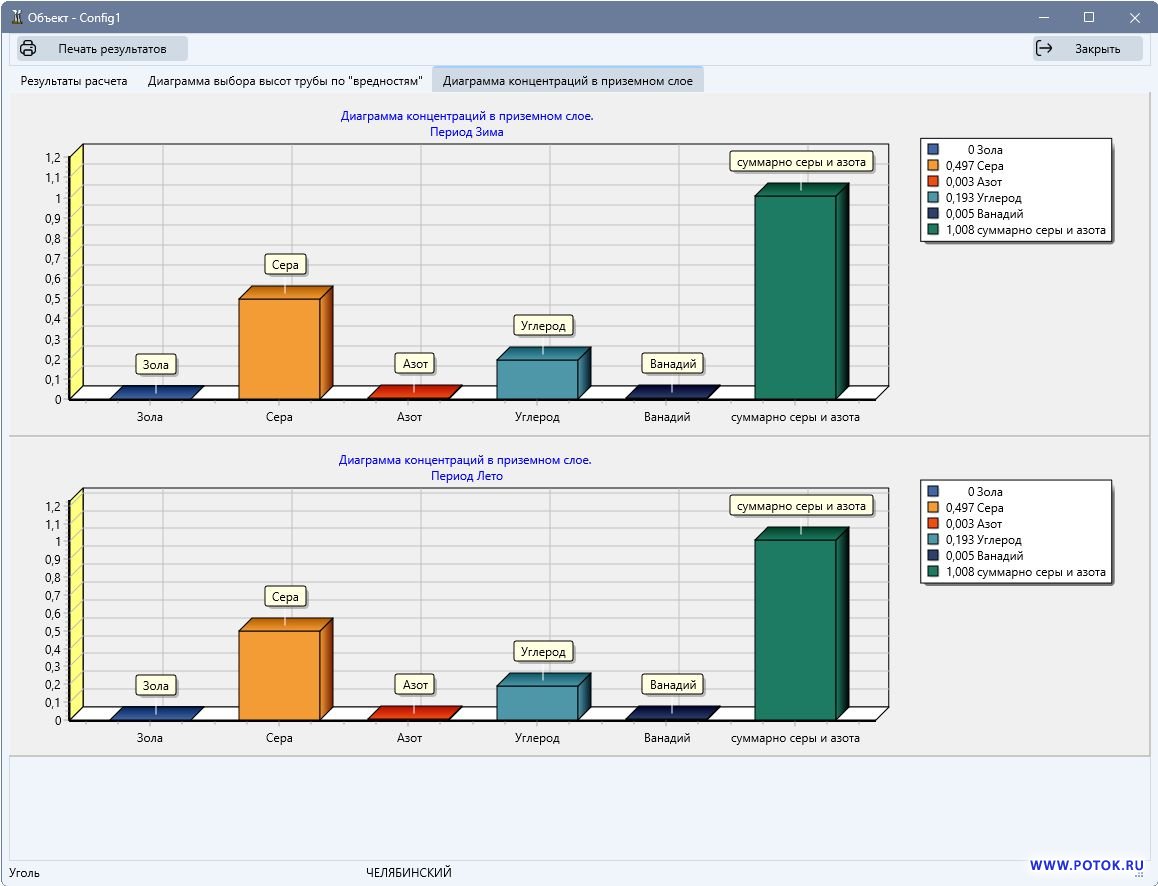Click the orange Сера bar in the winter chart
Screen dimensions: 1158x886
click(279, 348)
